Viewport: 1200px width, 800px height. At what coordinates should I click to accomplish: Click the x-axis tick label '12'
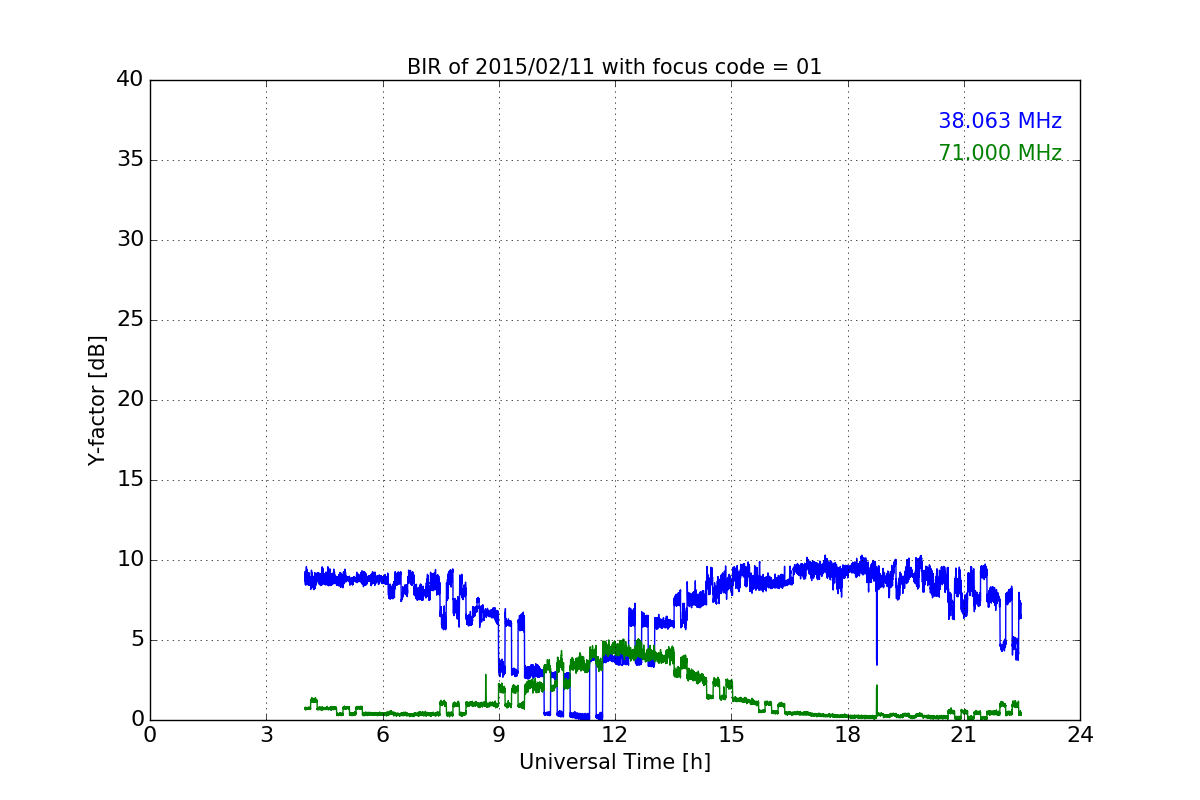[615, 734]
